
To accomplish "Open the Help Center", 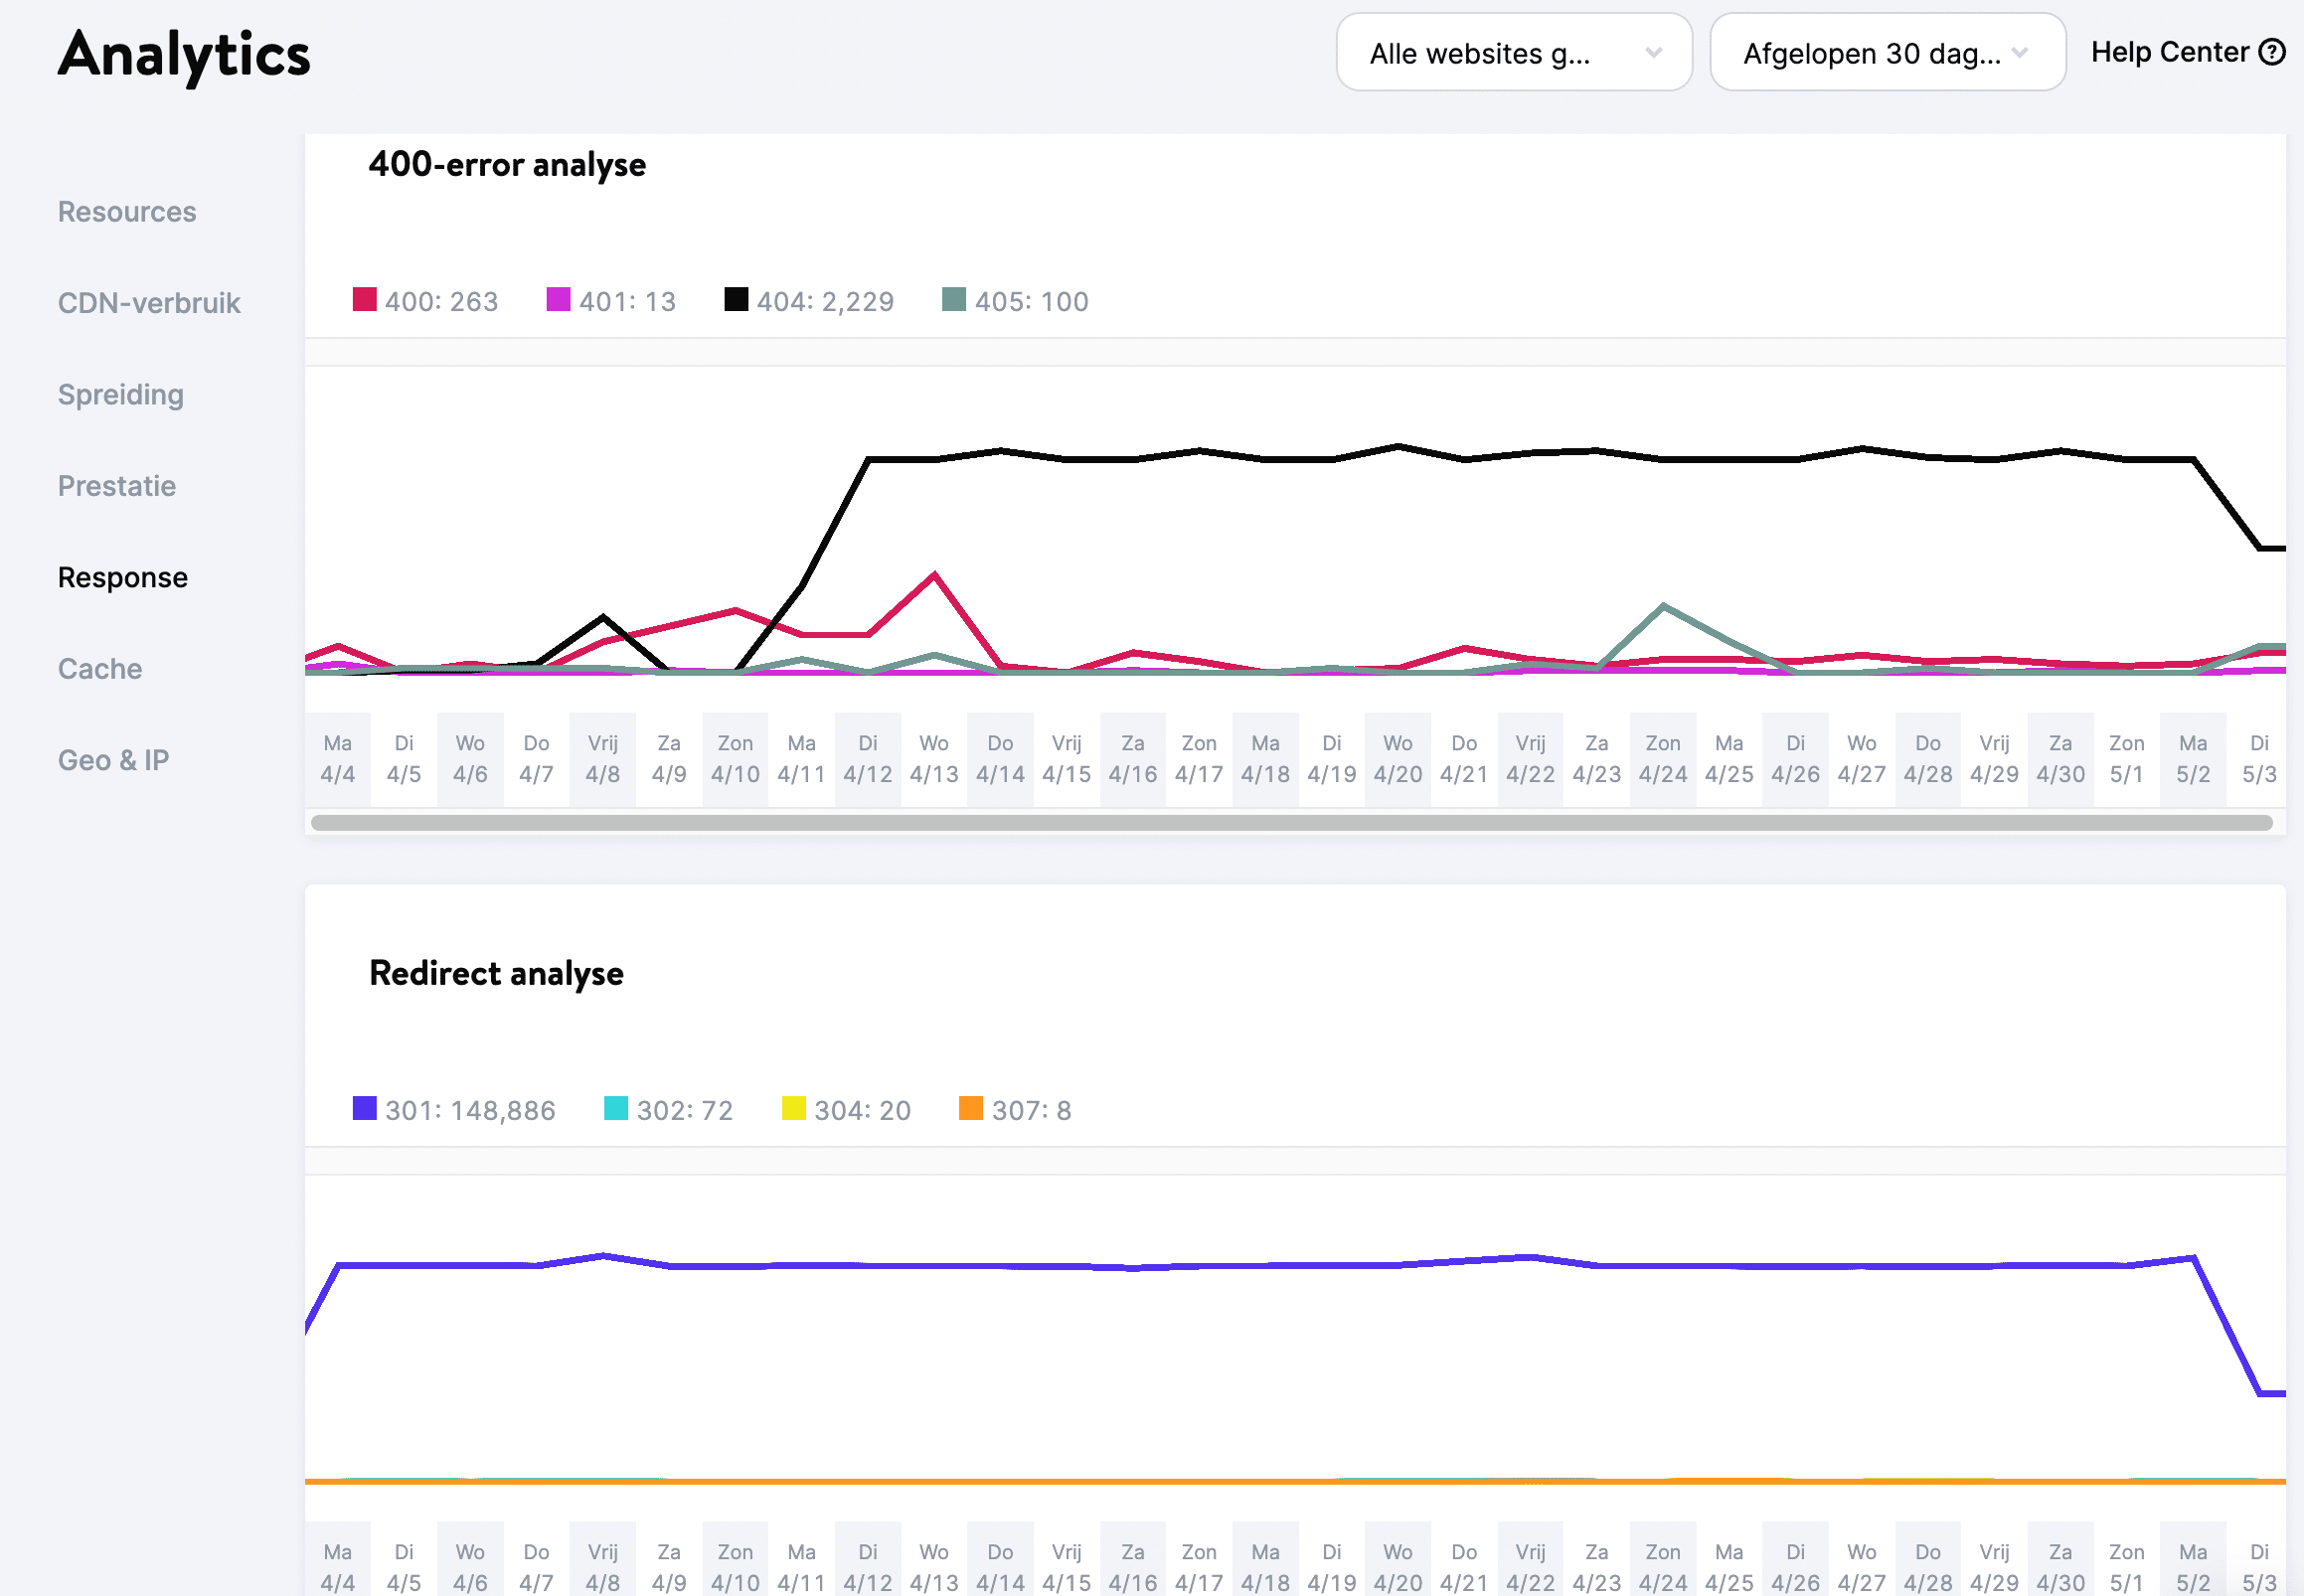I will click(2168, 51).
